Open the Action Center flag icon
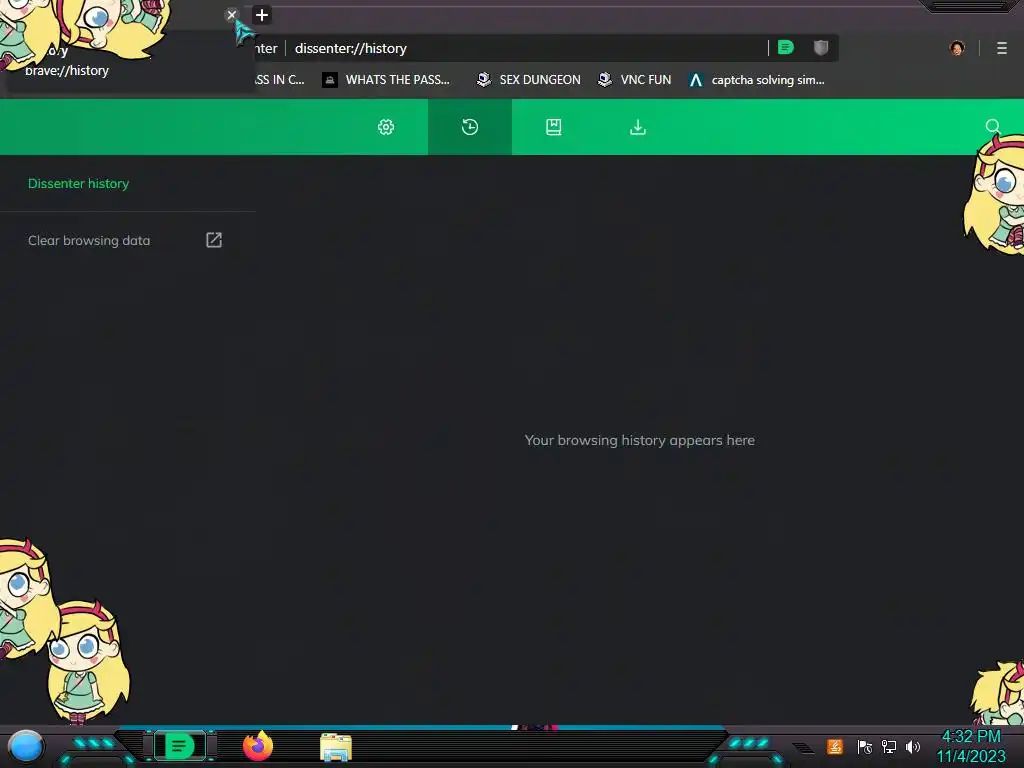Screen dimensions: 1024x768 pos(865,746)
